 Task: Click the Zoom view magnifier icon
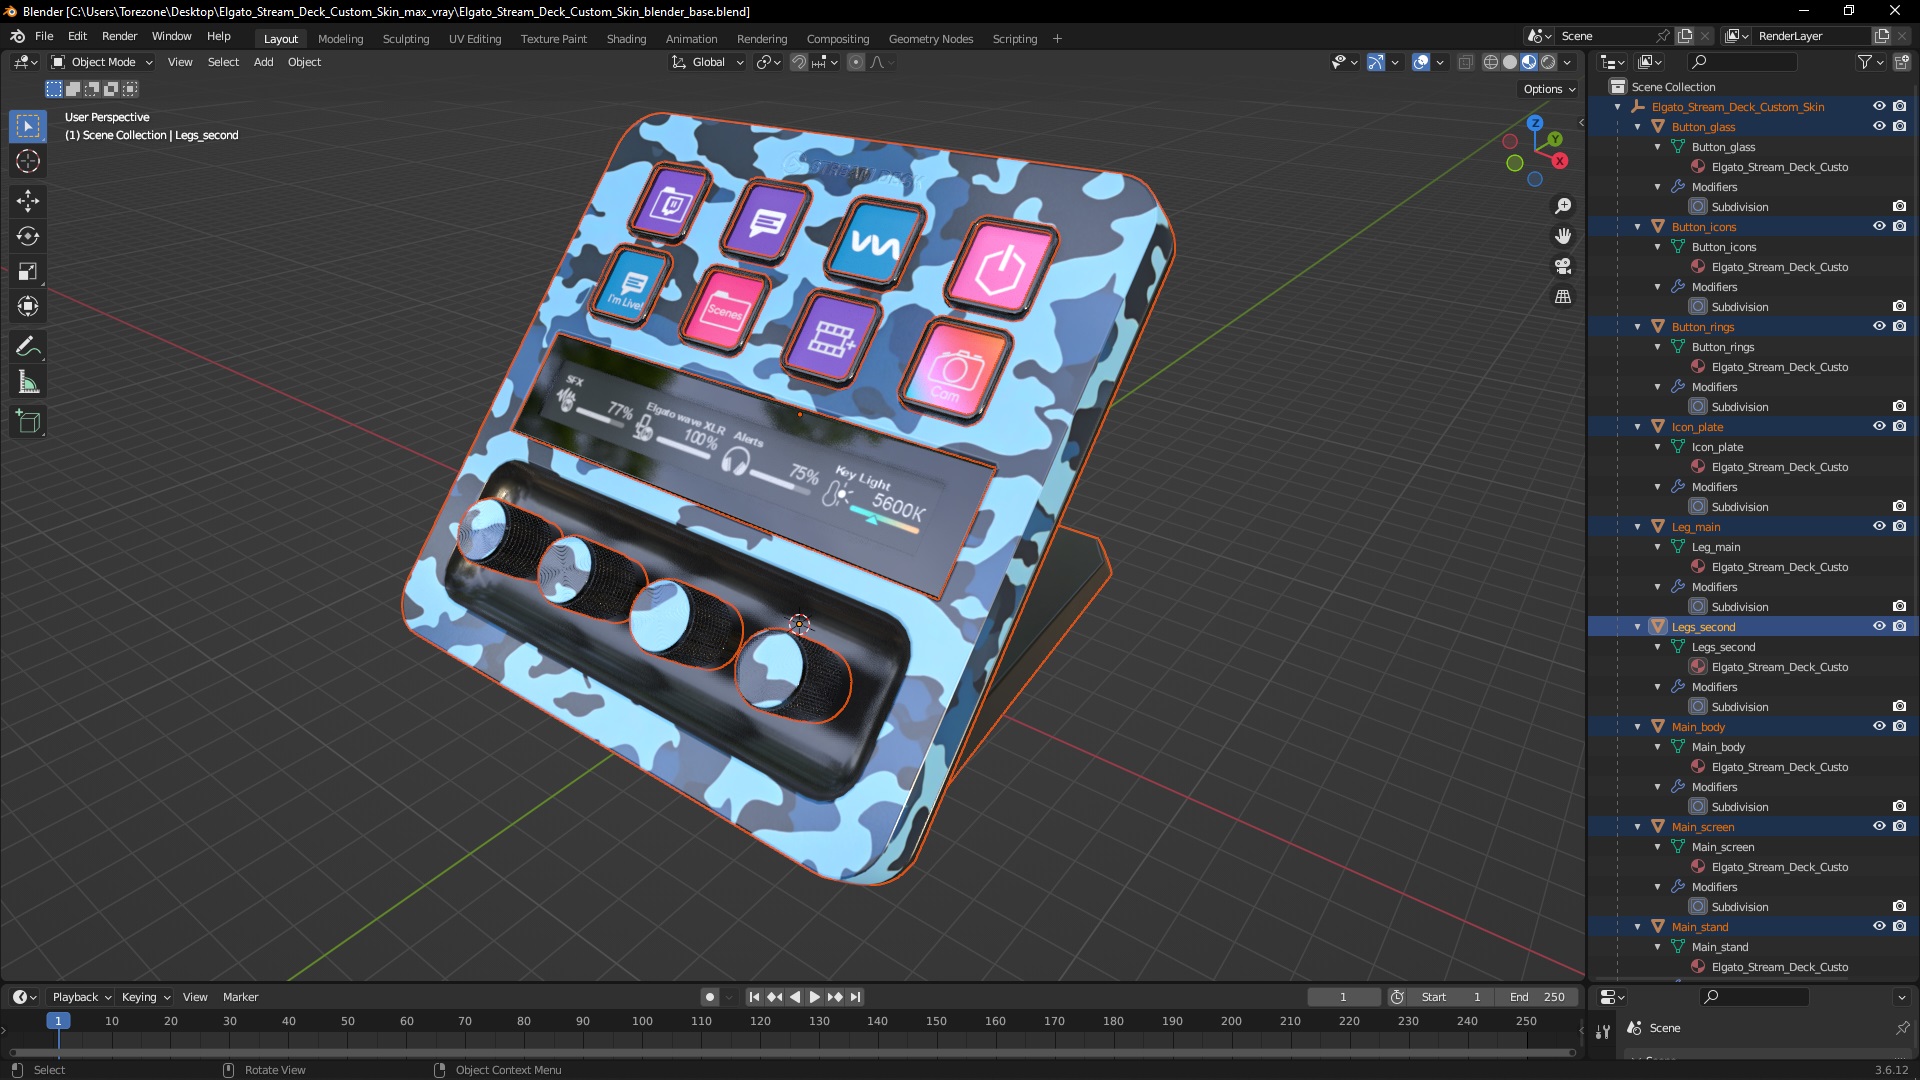tap(1563, 206)
